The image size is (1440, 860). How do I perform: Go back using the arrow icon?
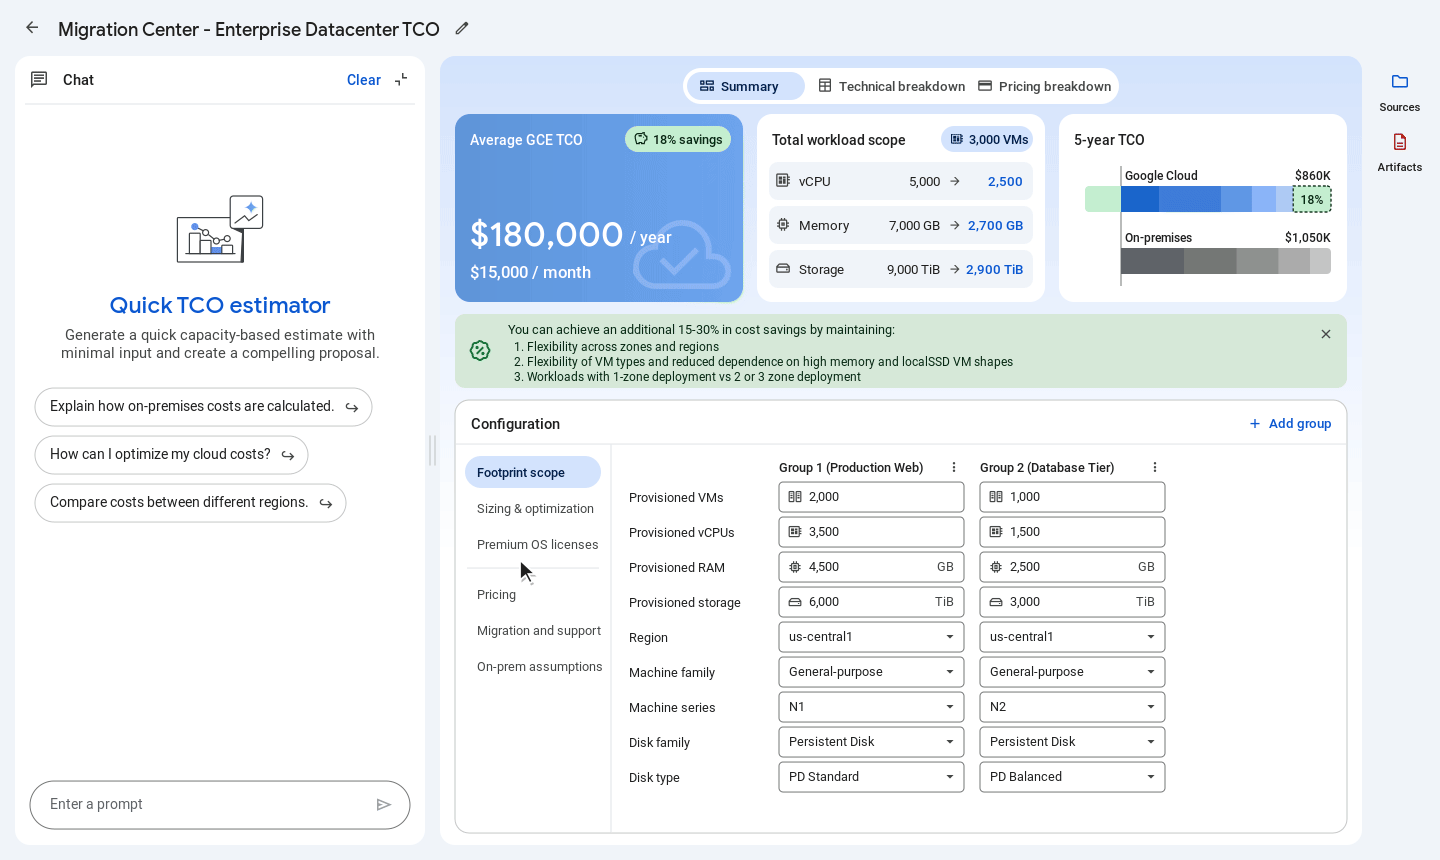32,28
